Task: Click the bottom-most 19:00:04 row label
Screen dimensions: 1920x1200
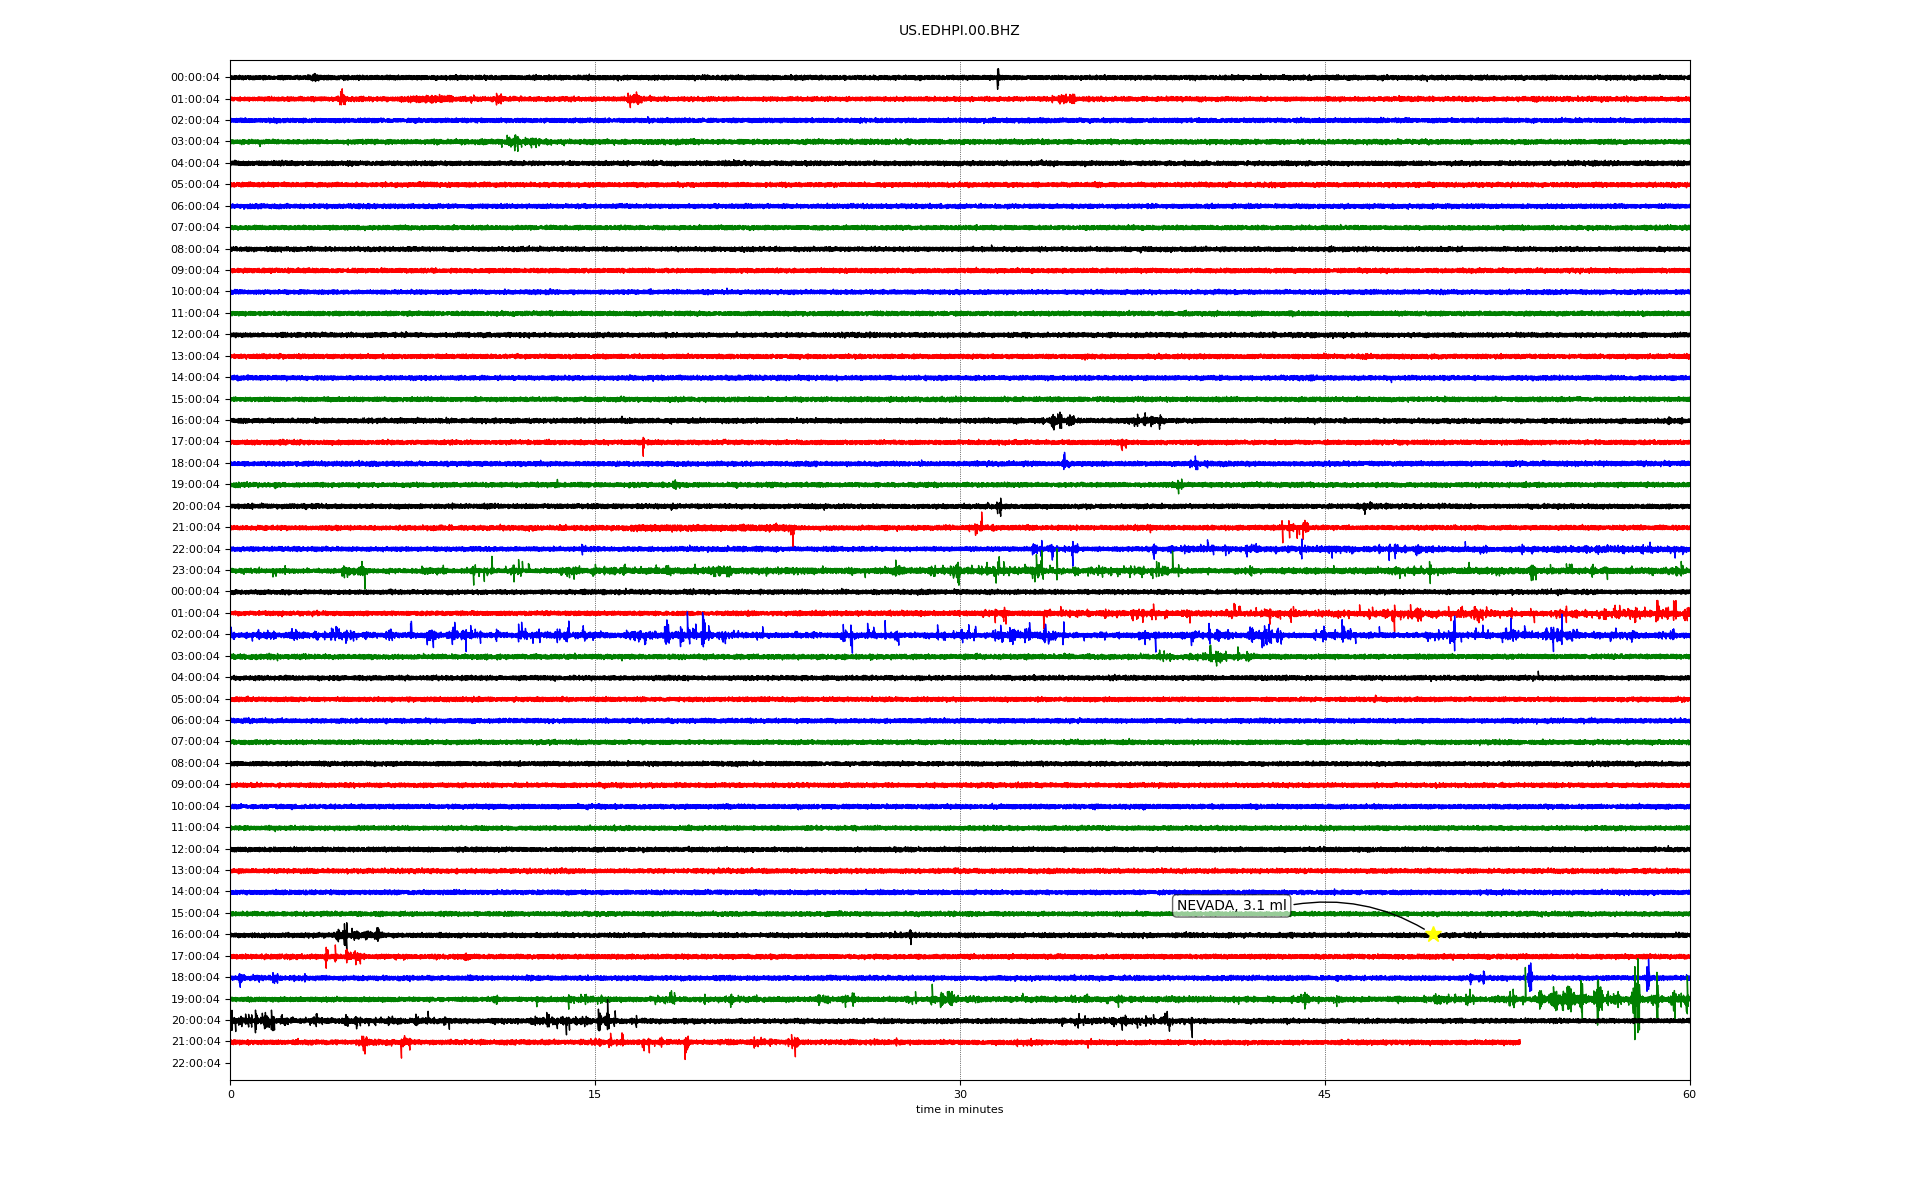Action: 195,1000
